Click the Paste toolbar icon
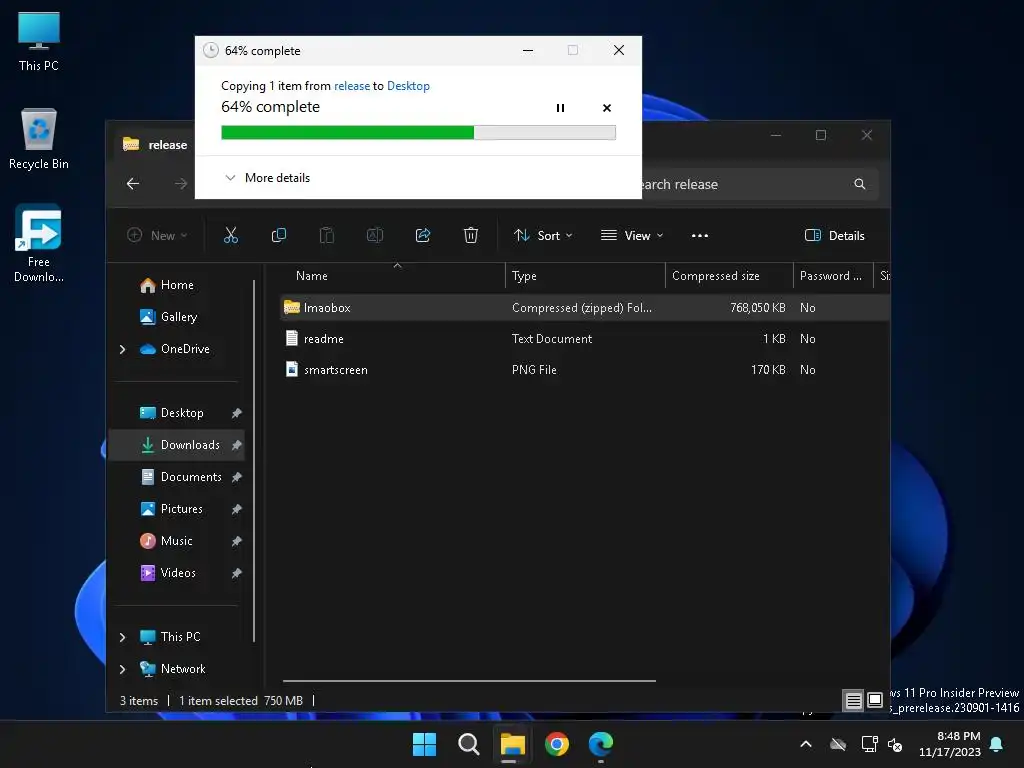This screenshot has width=1024, height=768. 327,236
